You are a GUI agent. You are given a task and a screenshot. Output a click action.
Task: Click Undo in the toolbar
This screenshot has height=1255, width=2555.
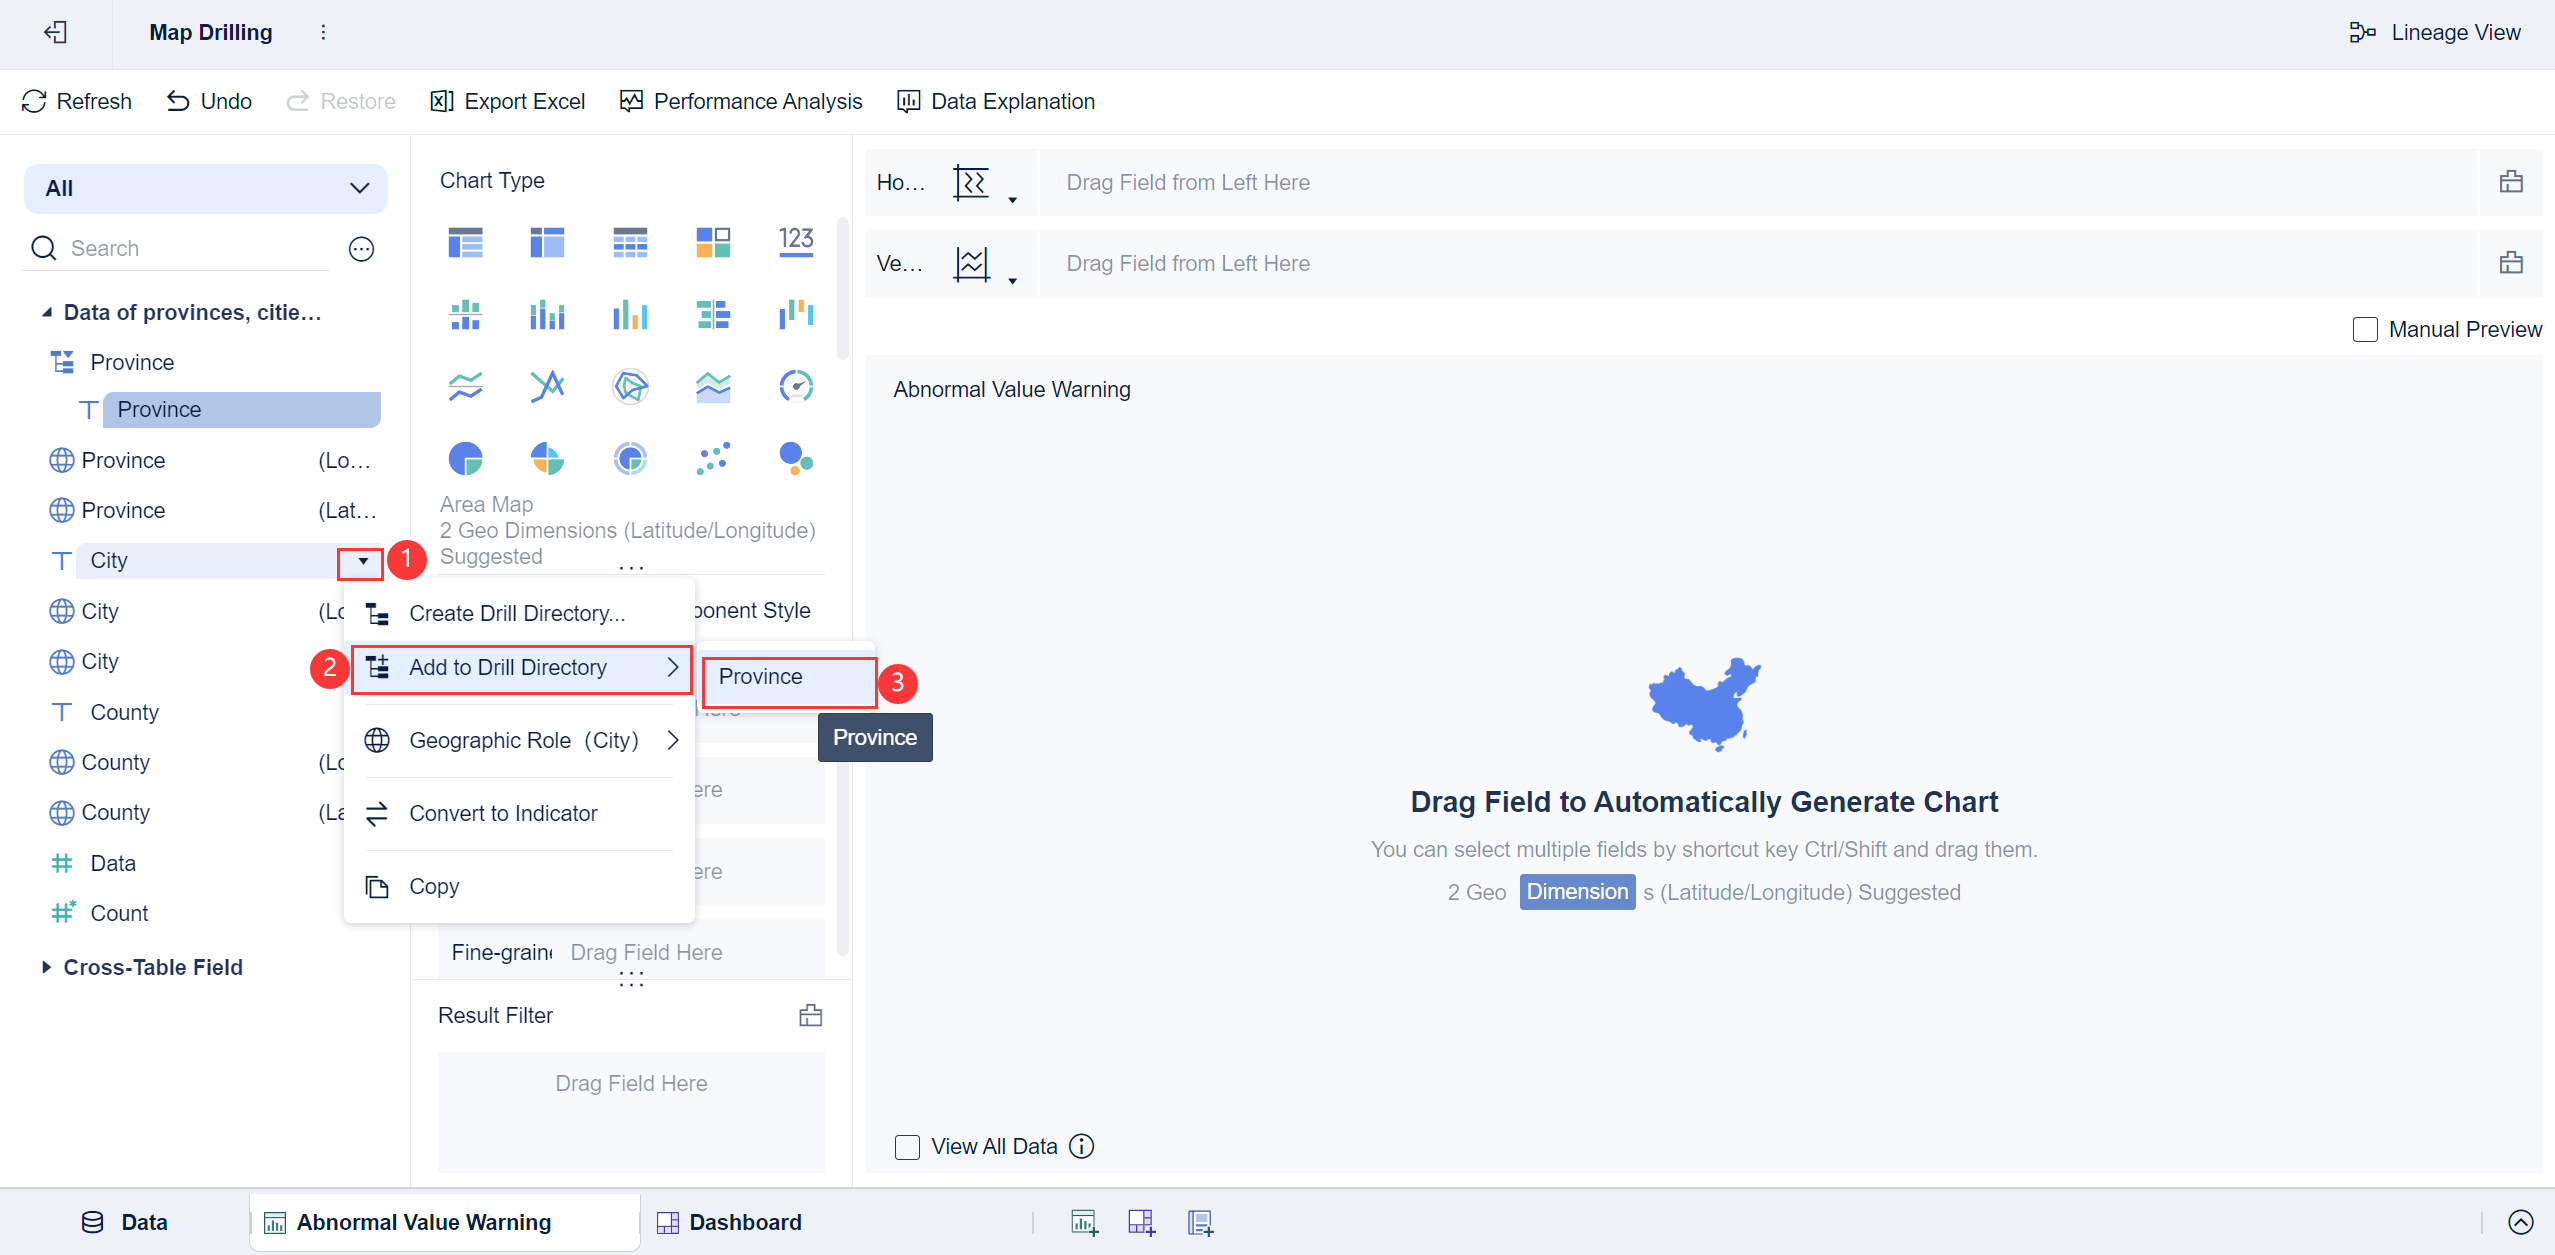(x=209, y=101)
